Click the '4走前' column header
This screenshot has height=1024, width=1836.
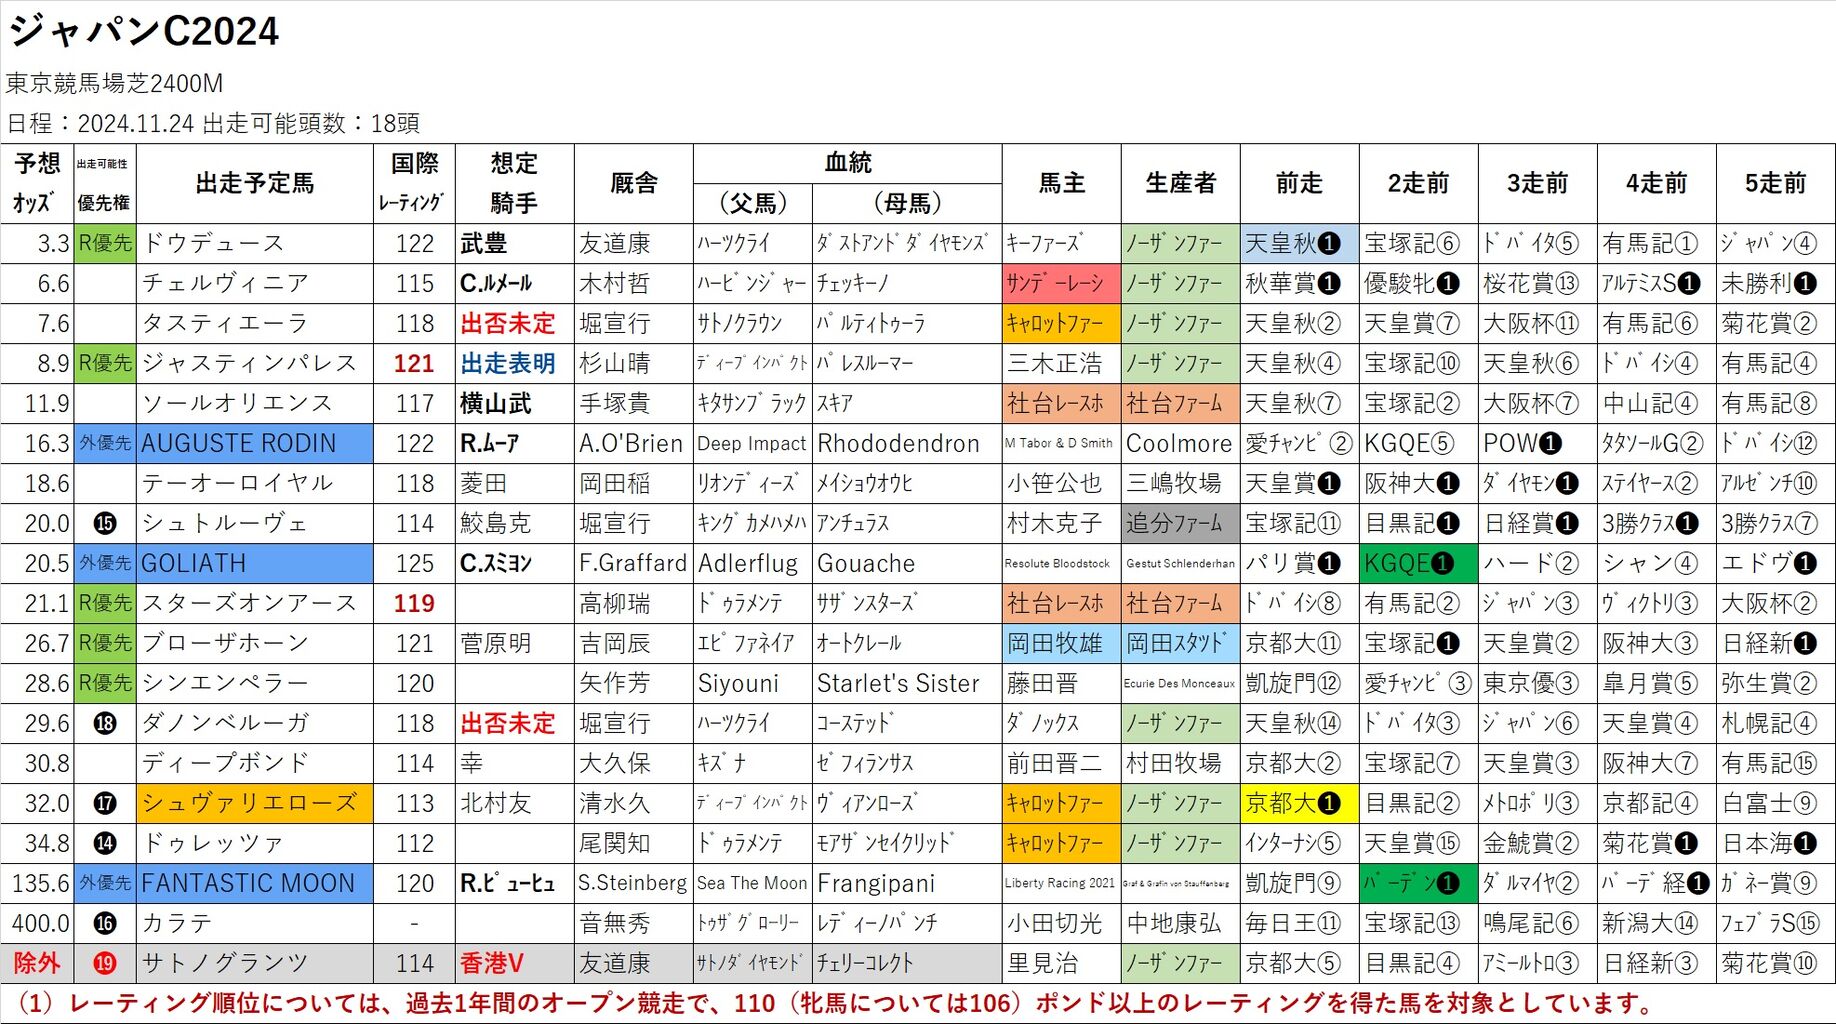coord(1656,183)
